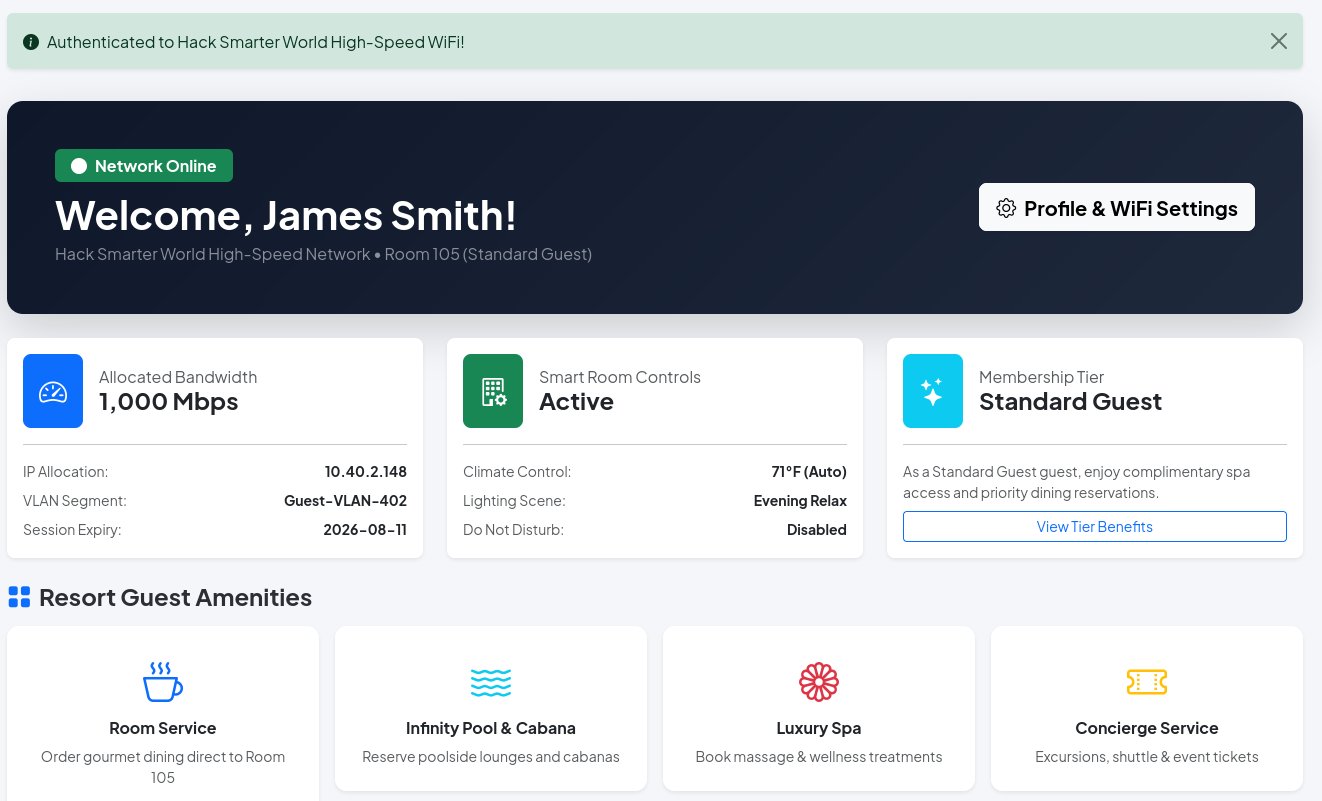Click the info icon in the alert banner

[x=31, y=42]
